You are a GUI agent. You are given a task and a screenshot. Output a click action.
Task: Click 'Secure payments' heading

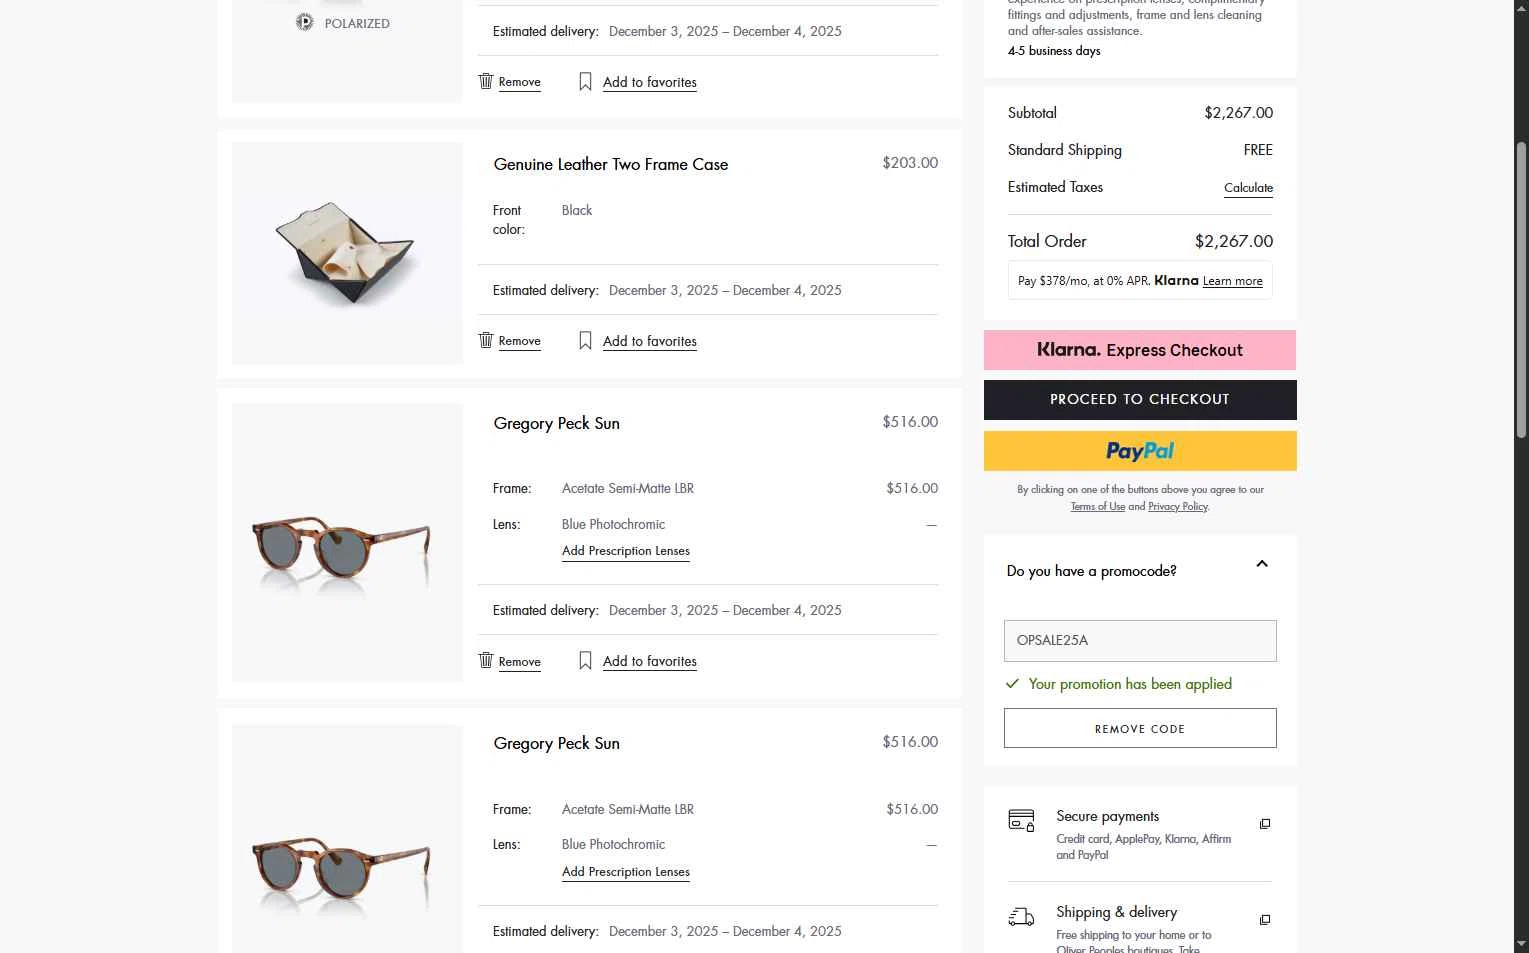tap(1108, 816)
